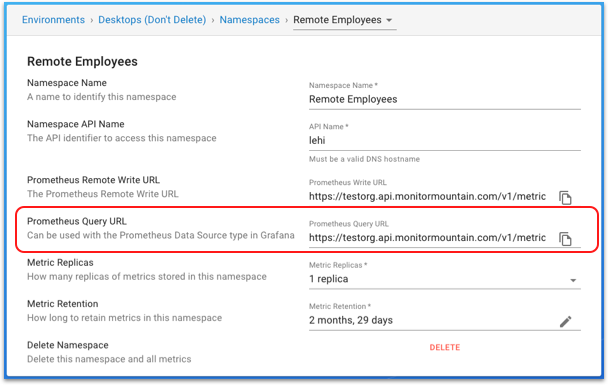Click 'Delete this namespace and all metrics' text
This screenshot has height=385, width=608.
point(109,359)
